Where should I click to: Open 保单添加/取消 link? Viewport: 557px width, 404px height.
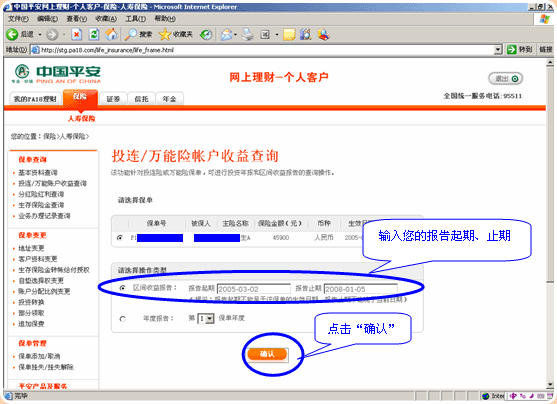39,356
